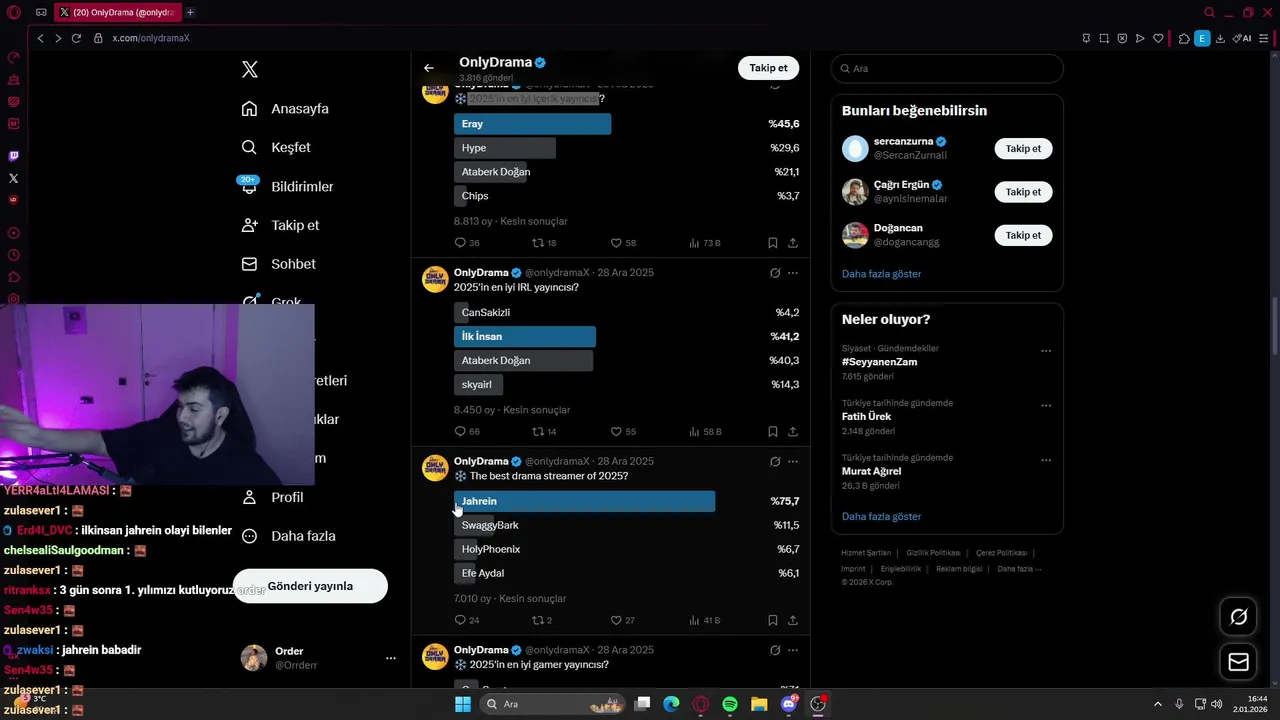The image size is (1280, 720).
Task: Follow OnlyDrama with header Takip et button
Action: point(768,68)
